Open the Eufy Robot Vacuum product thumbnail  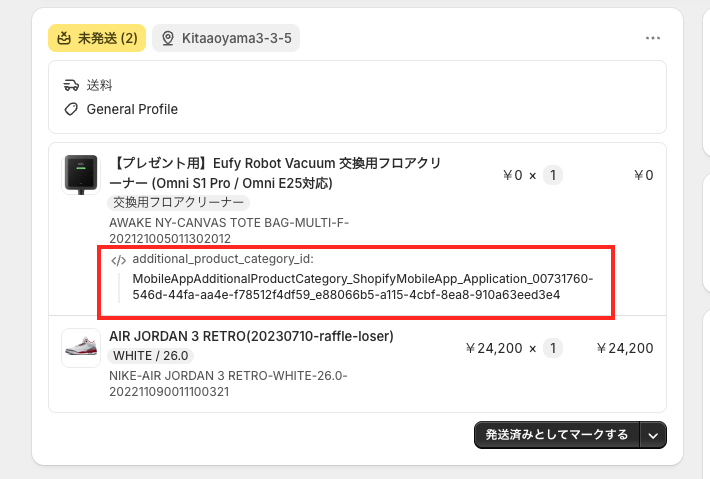tap(81, 175)
